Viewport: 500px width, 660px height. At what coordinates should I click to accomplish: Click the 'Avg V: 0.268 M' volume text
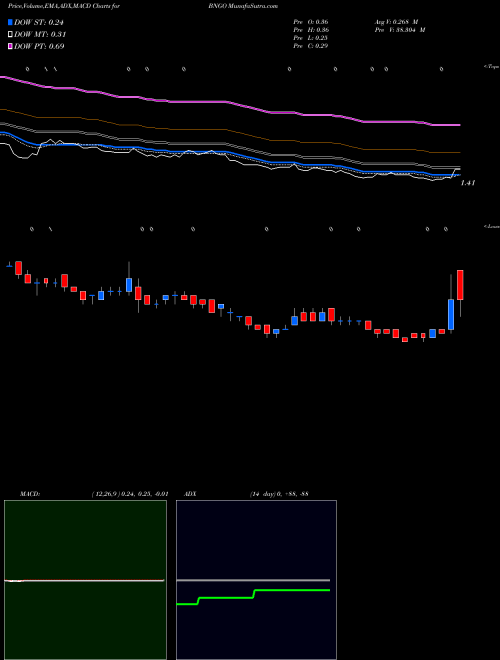[x=396, y=22]
